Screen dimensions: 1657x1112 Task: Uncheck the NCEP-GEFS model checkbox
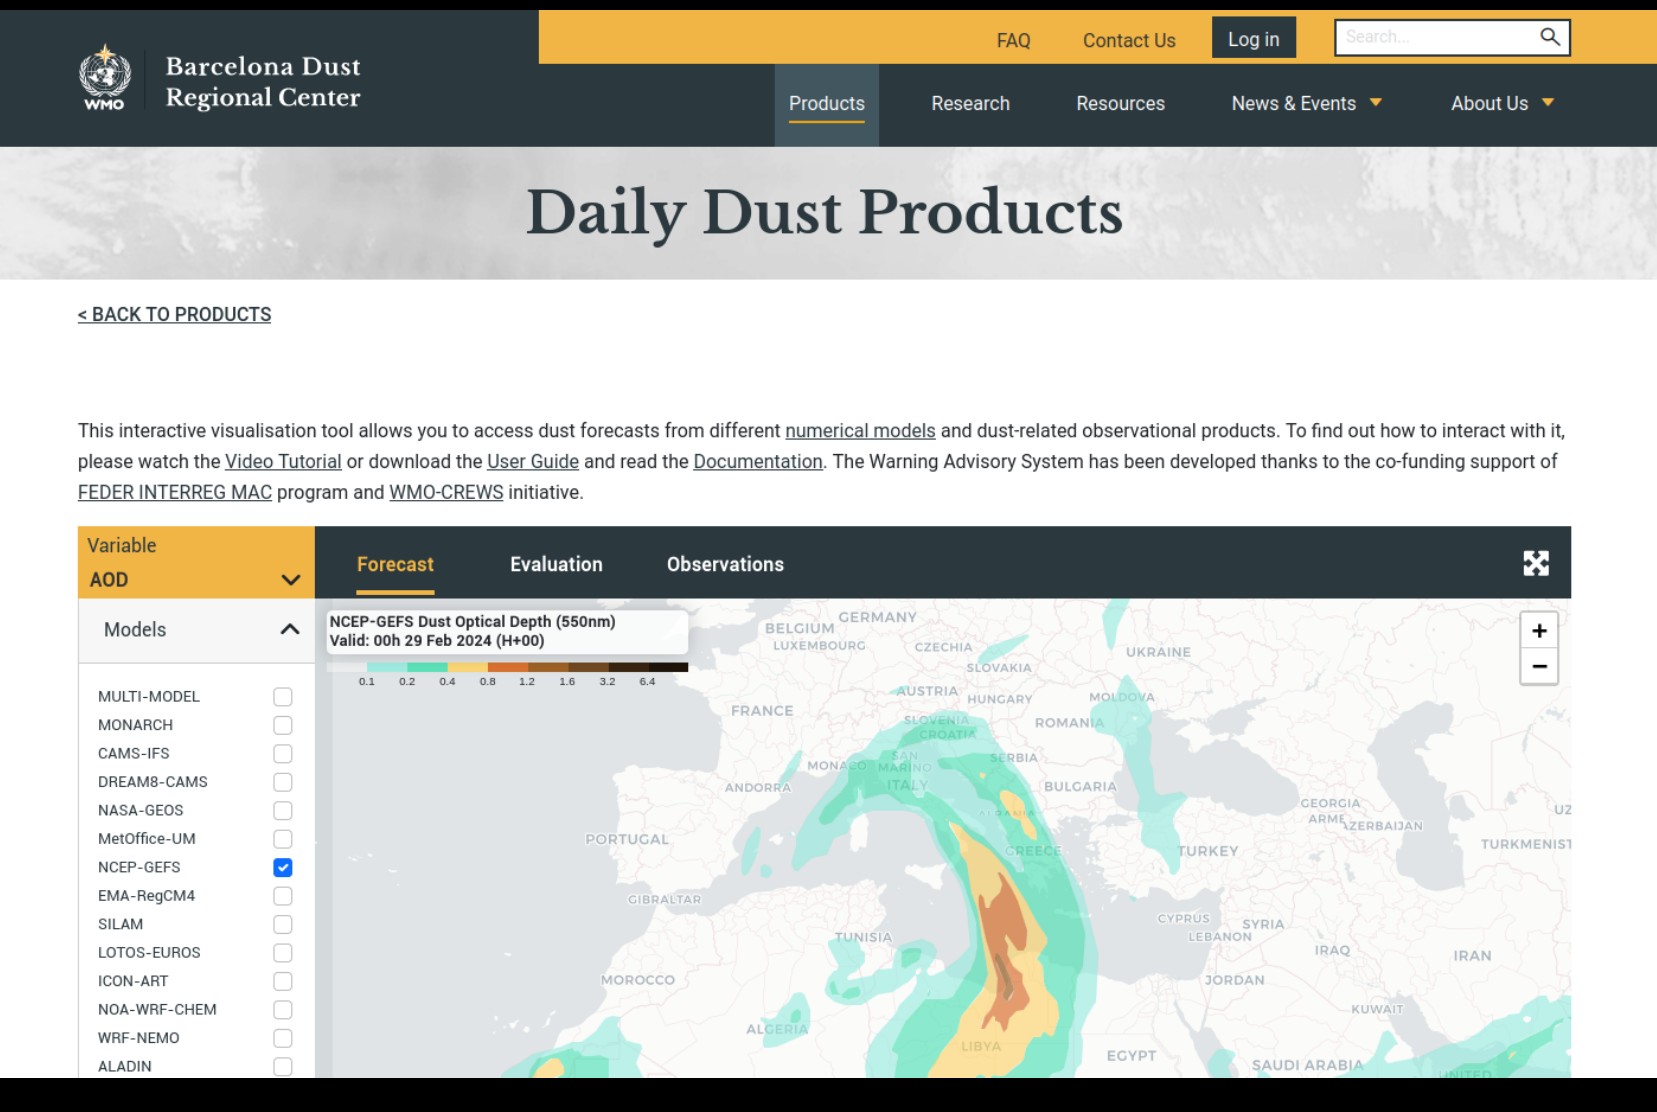pos(283,868)
